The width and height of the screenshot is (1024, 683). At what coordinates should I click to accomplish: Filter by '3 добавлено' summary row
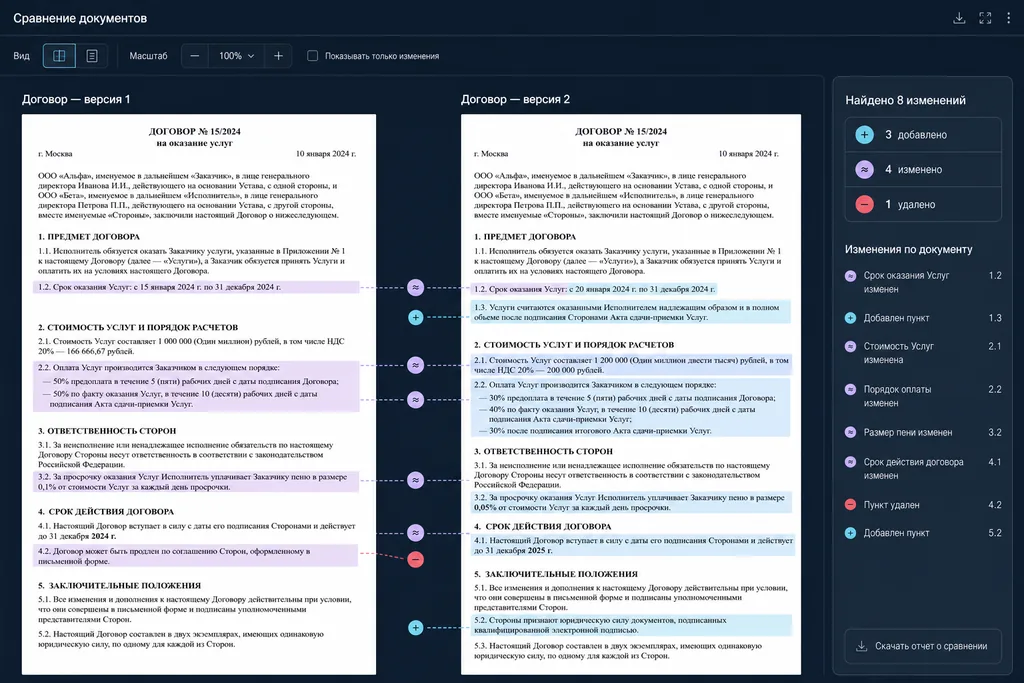(x=923, y=135)
